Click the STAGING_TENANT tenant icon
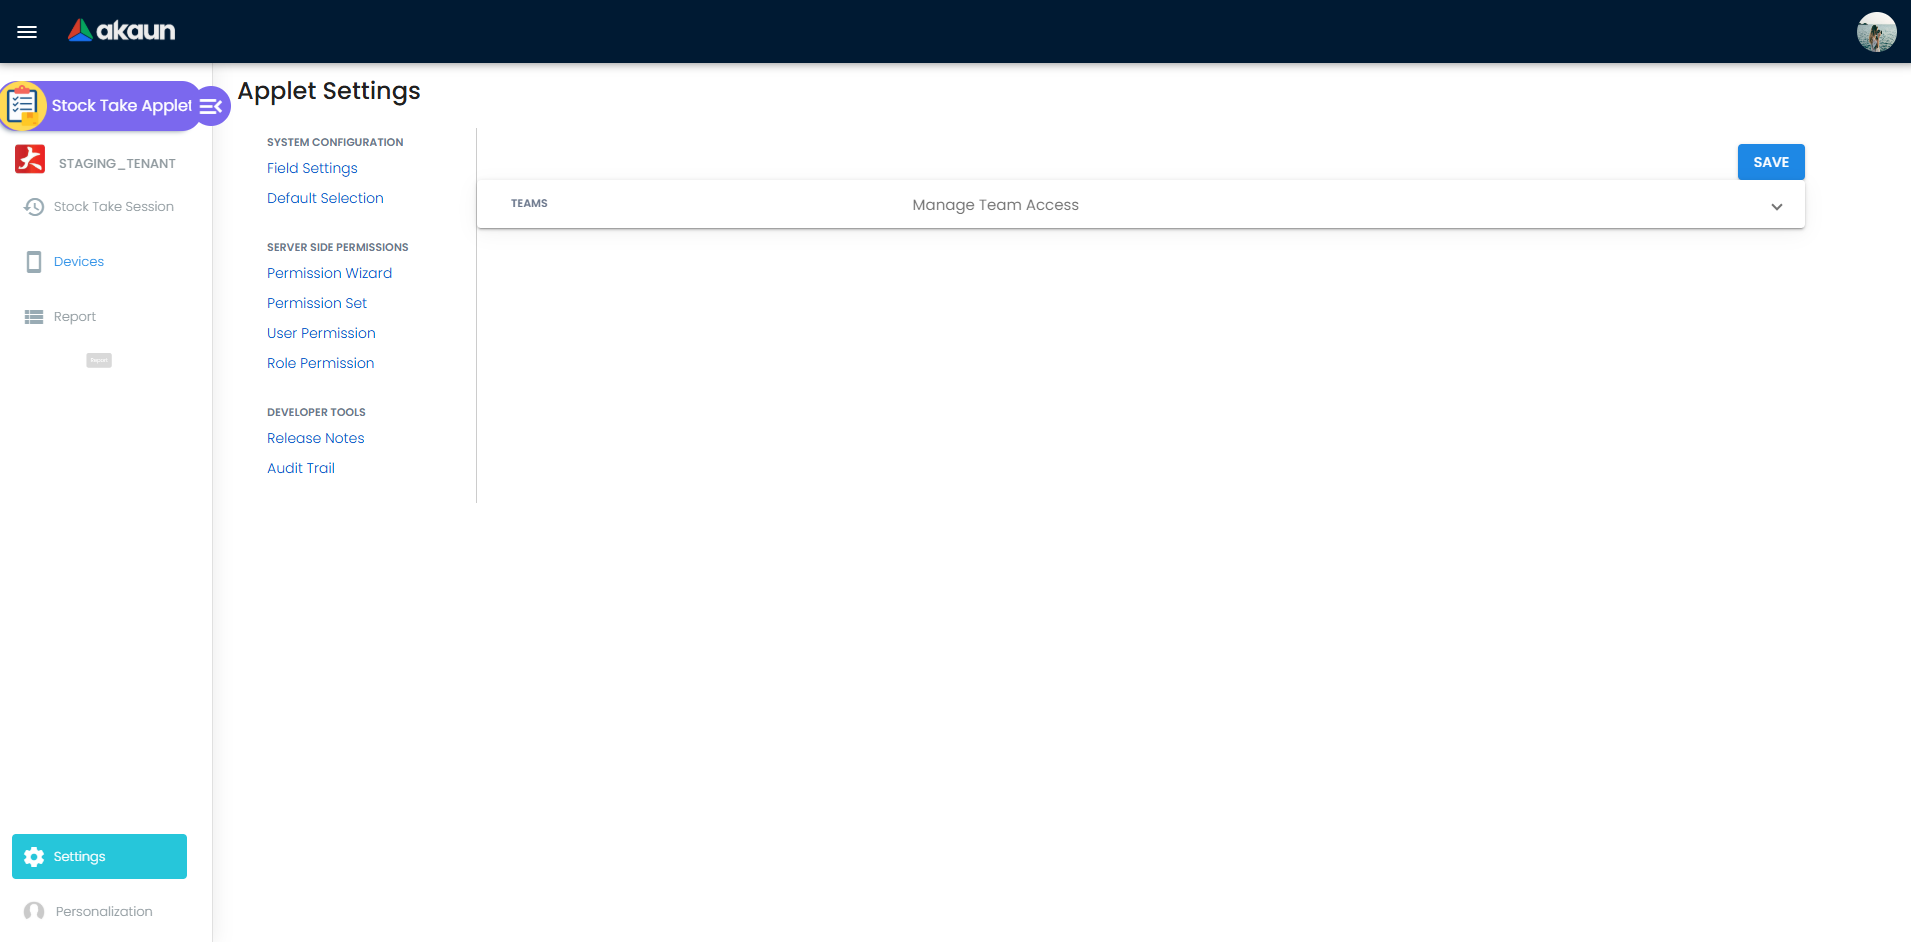The width and height of the screenshot is (1911, 942). click(x=30, y=159)
